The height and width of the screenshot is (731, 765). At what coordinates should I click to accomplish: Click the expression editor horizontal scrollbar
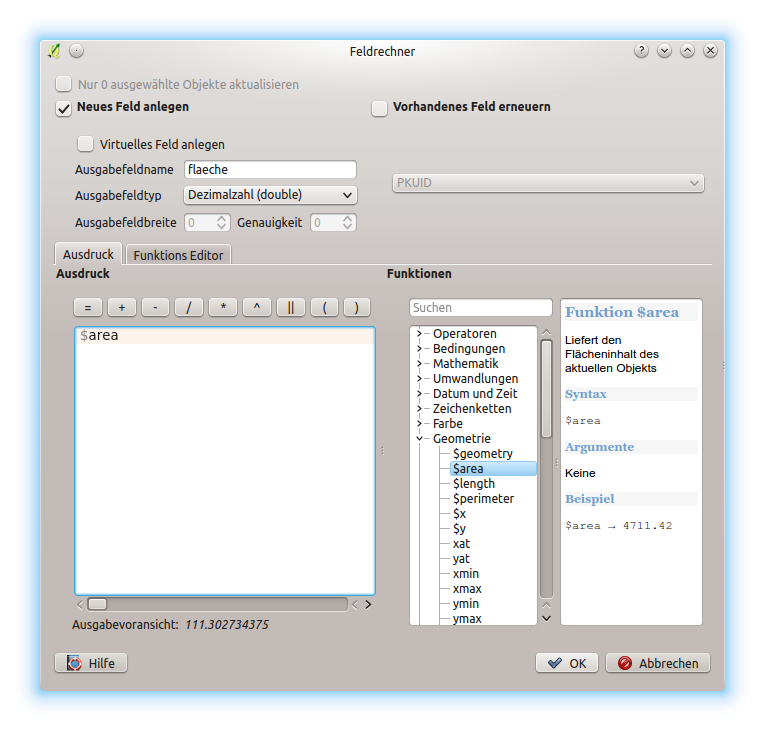220,604
